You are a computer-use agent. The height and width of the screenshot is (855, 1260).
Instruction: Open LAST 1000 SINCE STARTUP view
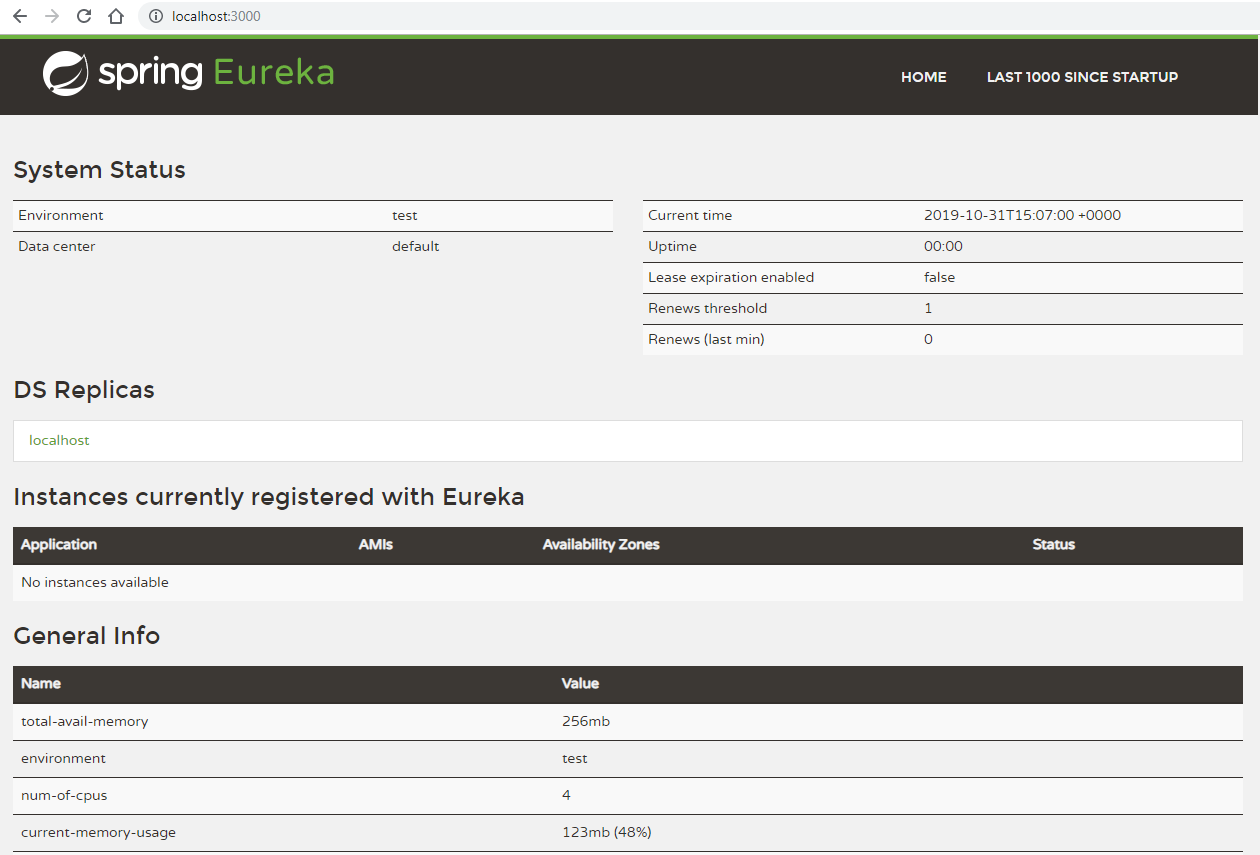click(x=1082, y=77)
